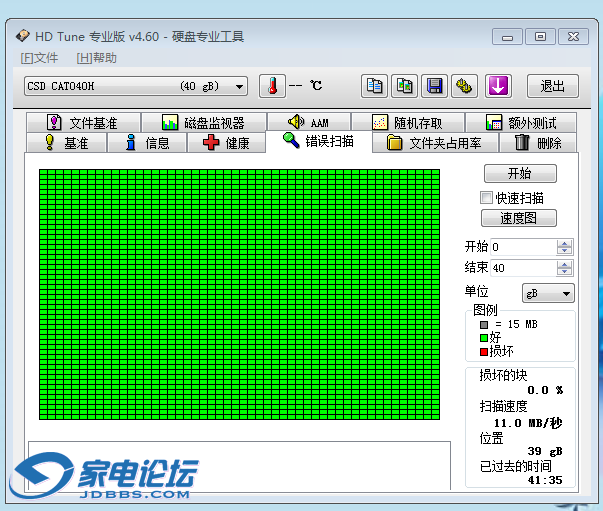603x511 pixels.
Task: Open the [H]帮助 menu
Action: (97, 58)
